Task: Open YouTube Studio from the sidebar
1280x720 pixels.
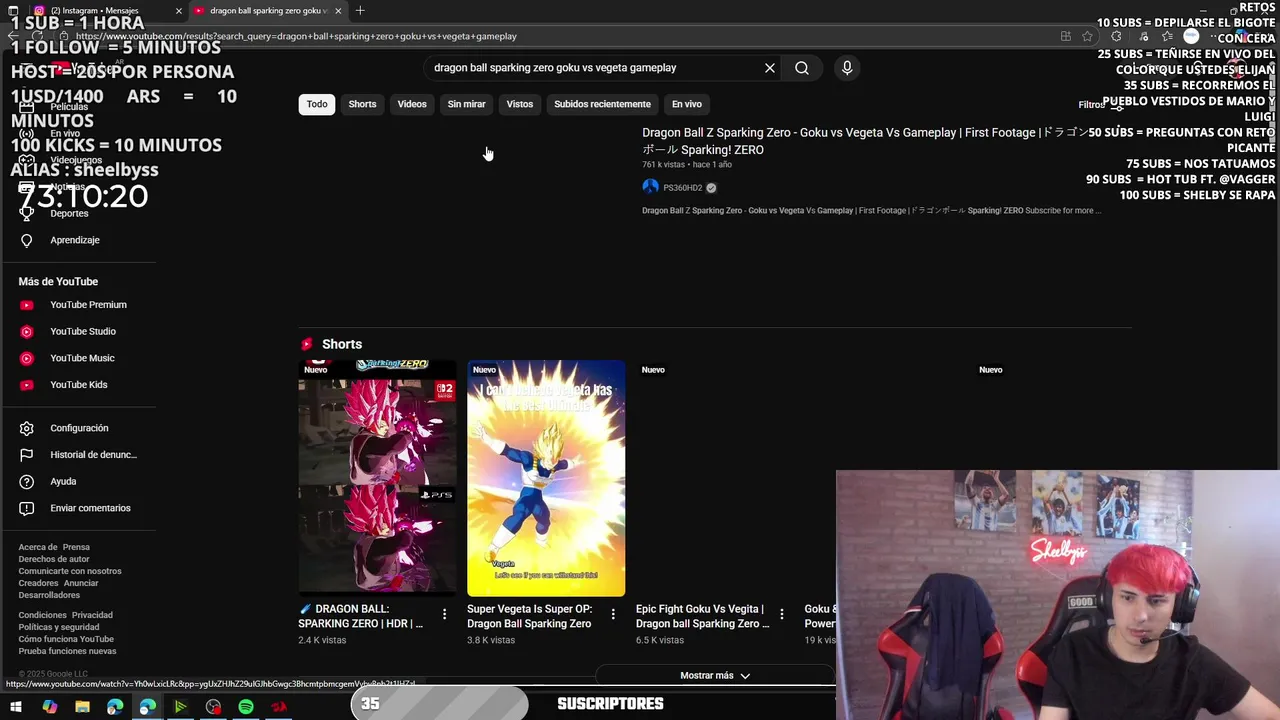Action: click(78, 331)
